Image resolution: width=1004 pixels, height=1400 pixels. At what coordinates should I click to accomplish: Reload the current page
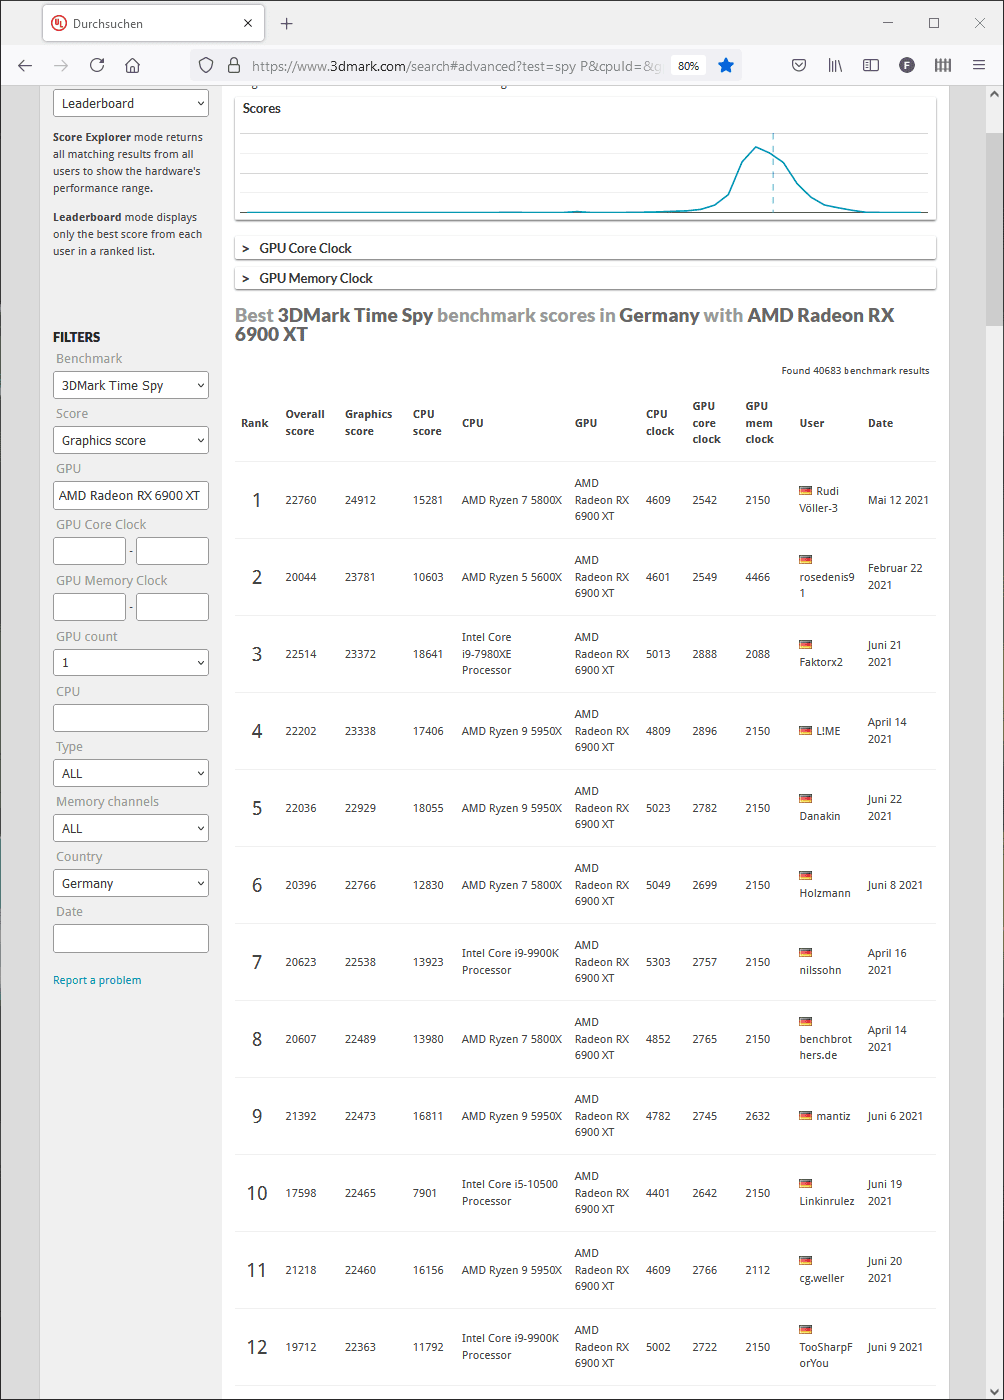(x=97, y=65)
